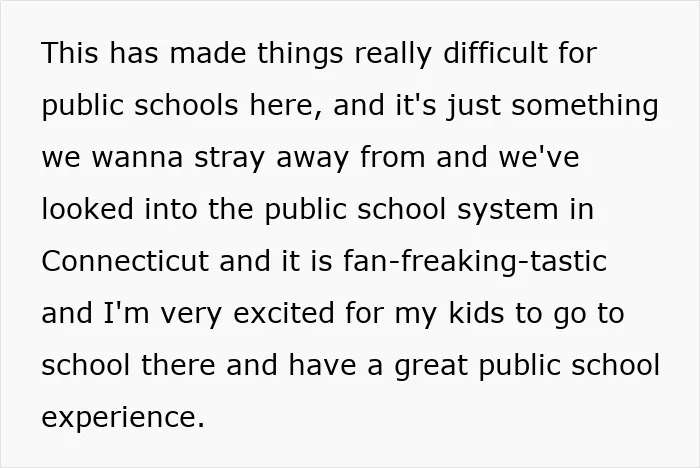This screenshot has width=700, height=468.
Task: Click the word 'looked' at the line start
Action: 88,209
